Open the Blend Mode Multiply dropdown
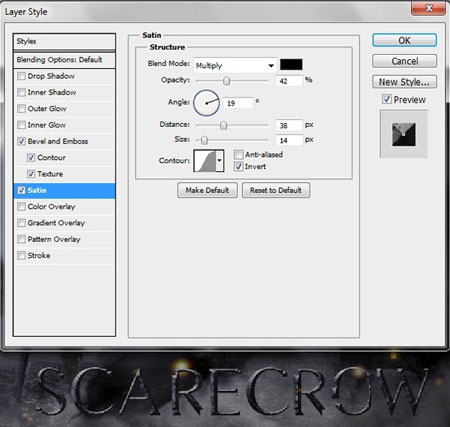Viewport: 450px width, 427px height. [x=235, y=65]
